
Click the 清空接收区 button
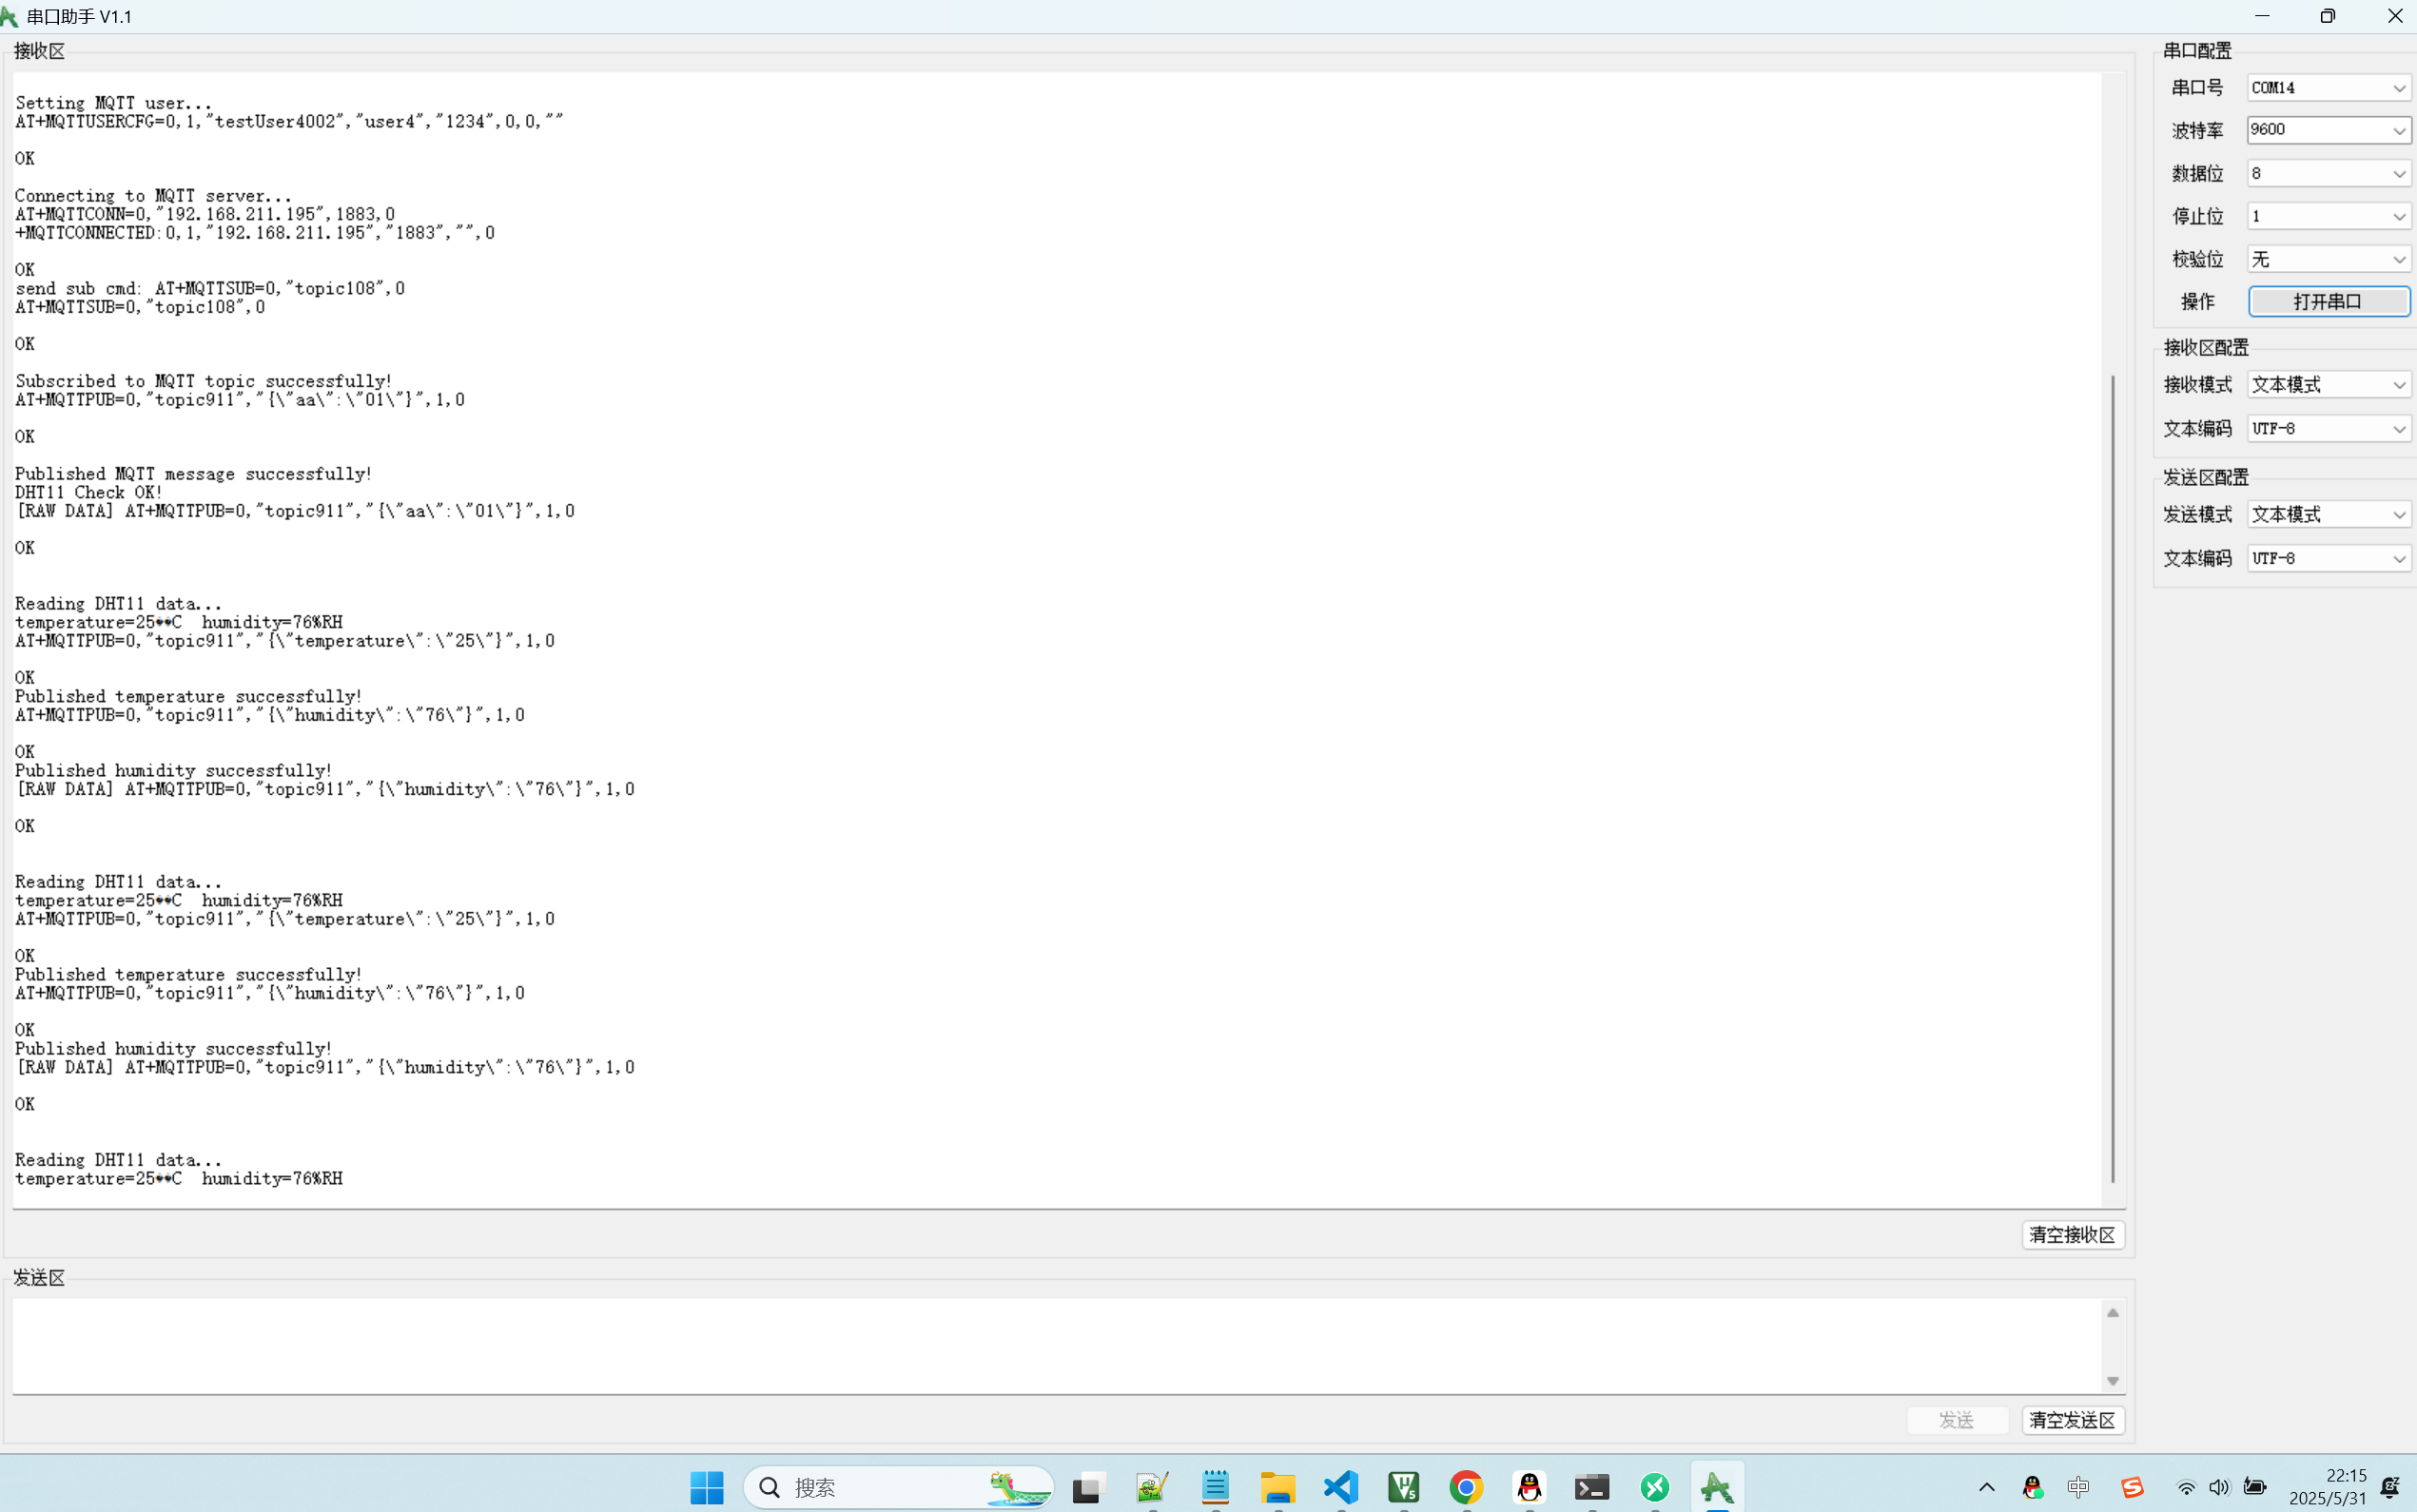pos(2072,1235)
